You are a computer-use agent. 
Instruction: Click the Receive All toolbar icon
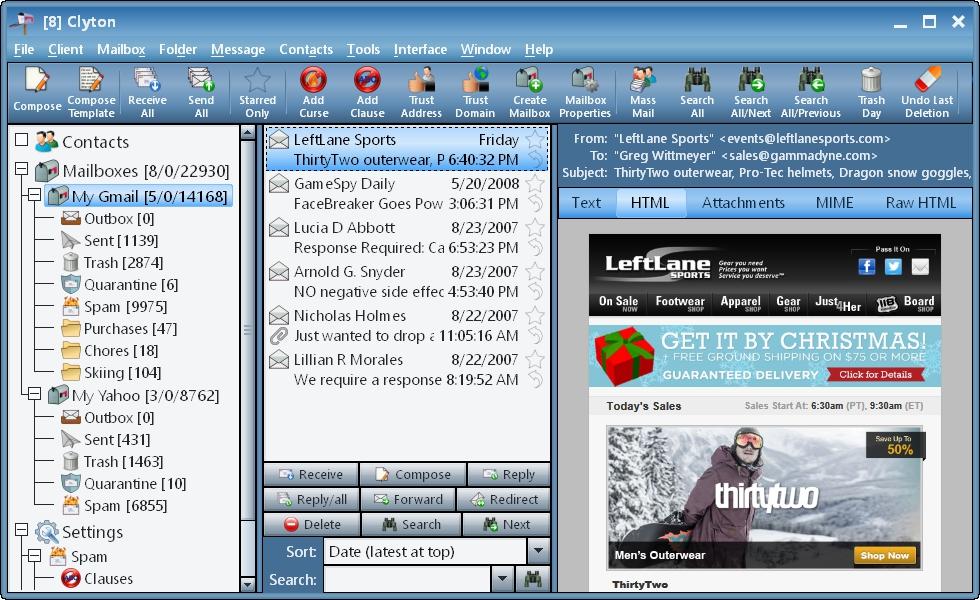click(x=147, y=80)
